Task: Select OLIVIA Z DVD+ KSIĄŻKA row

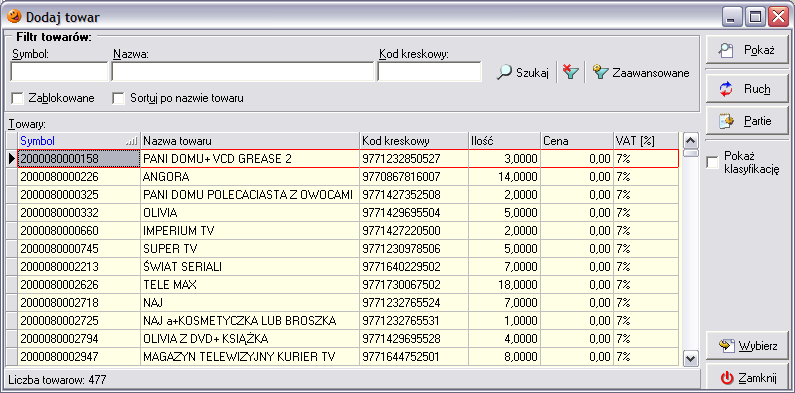Action: (x=348, y=339)
